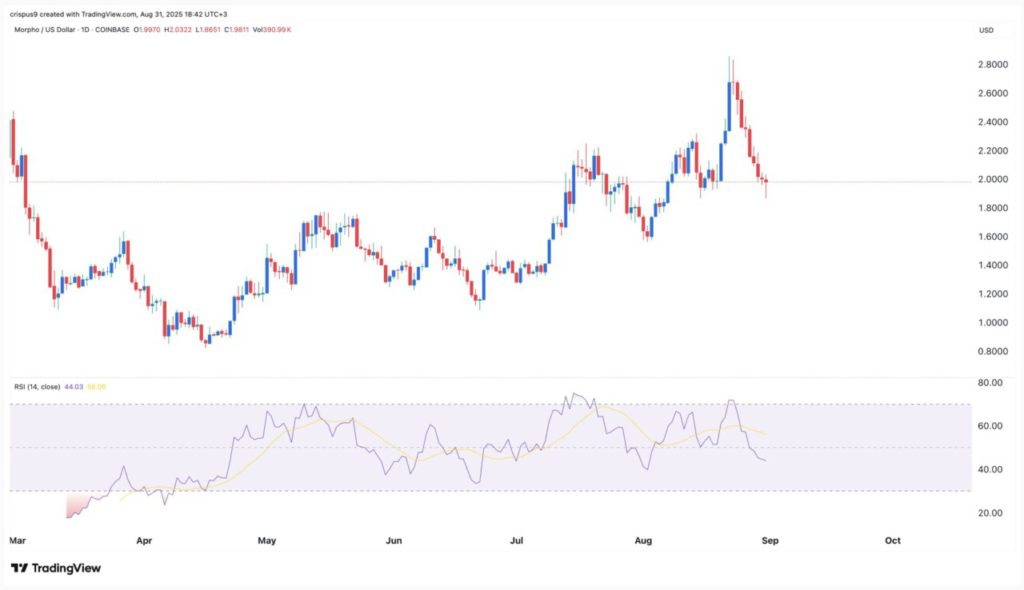Select the May label on time axis

click(266, 540)
